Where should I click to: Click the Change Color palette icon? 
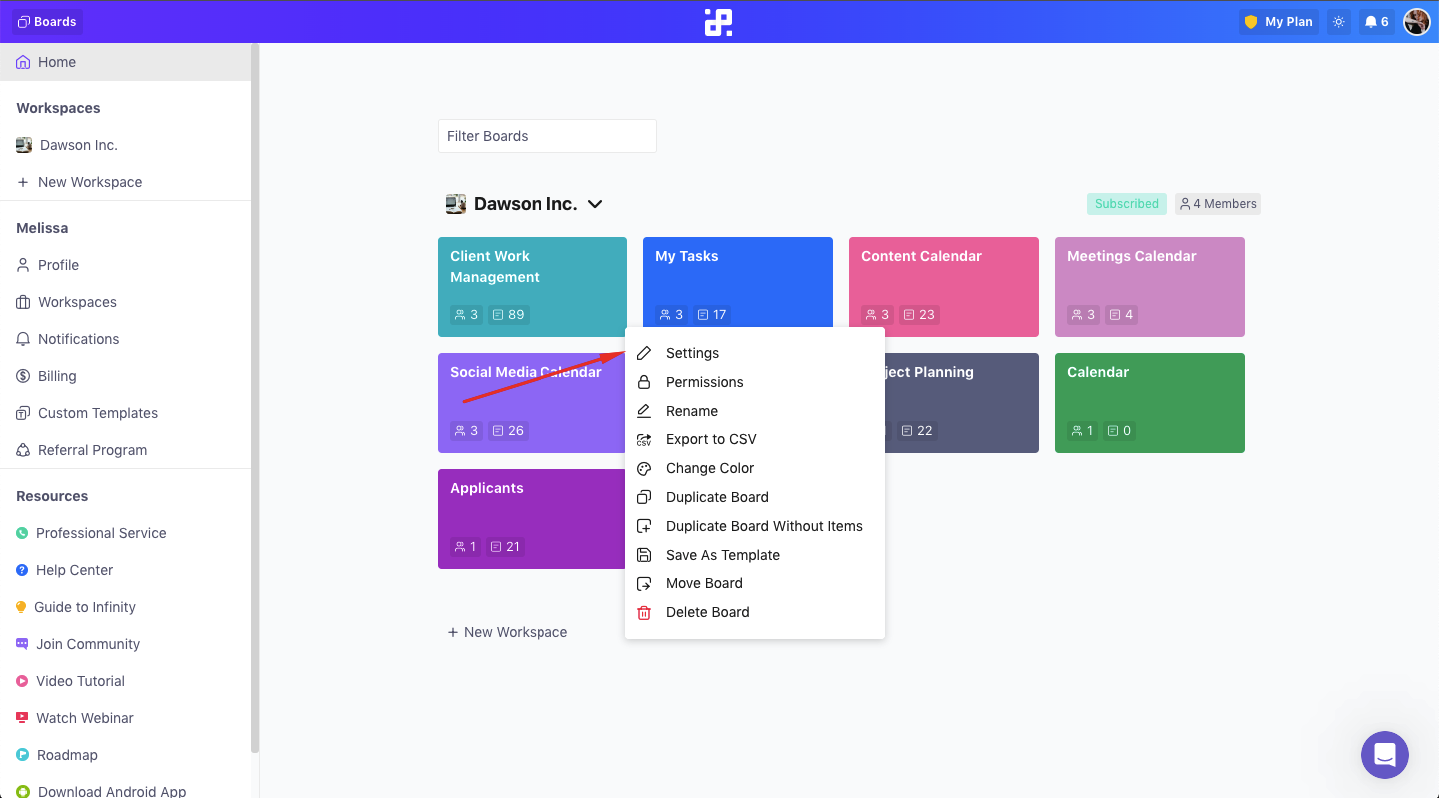pos(645,469)
